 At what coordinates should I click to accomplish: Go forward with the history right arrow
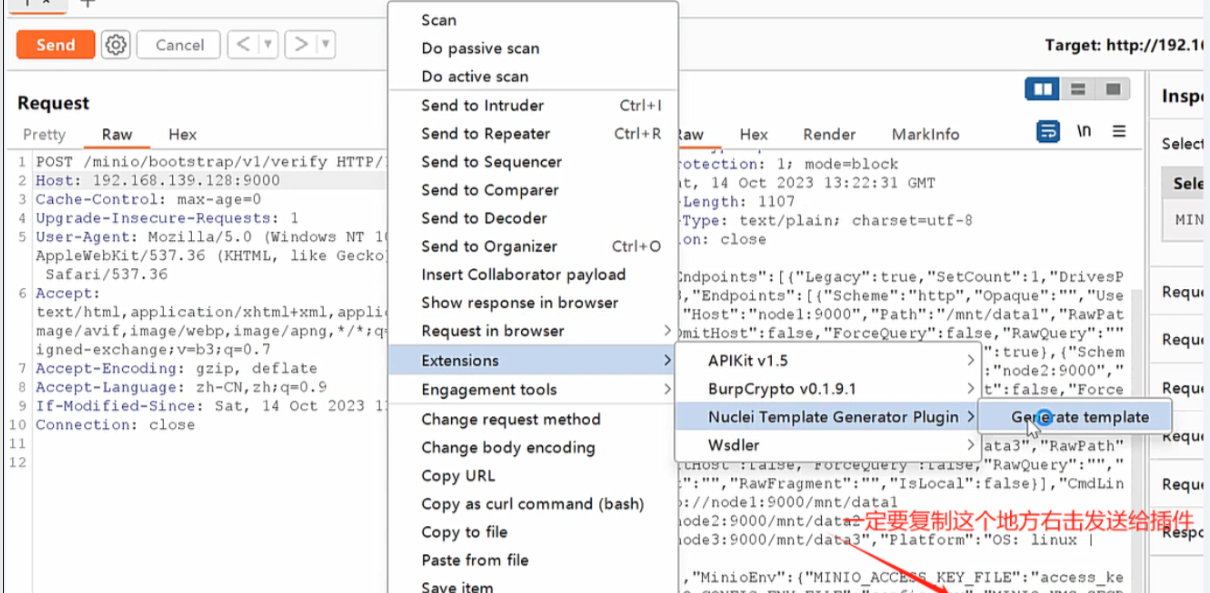(x=300, y=44)
